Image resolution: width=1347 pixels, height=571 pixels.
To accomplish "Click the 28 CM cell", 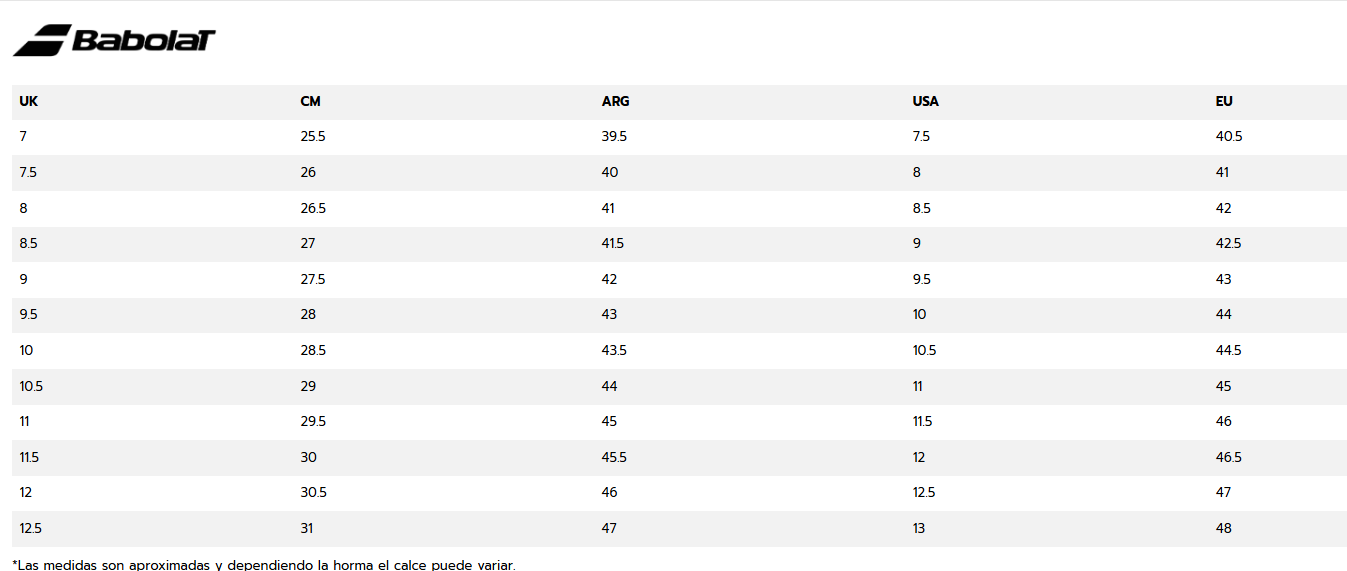I will (x=308, y=315).
